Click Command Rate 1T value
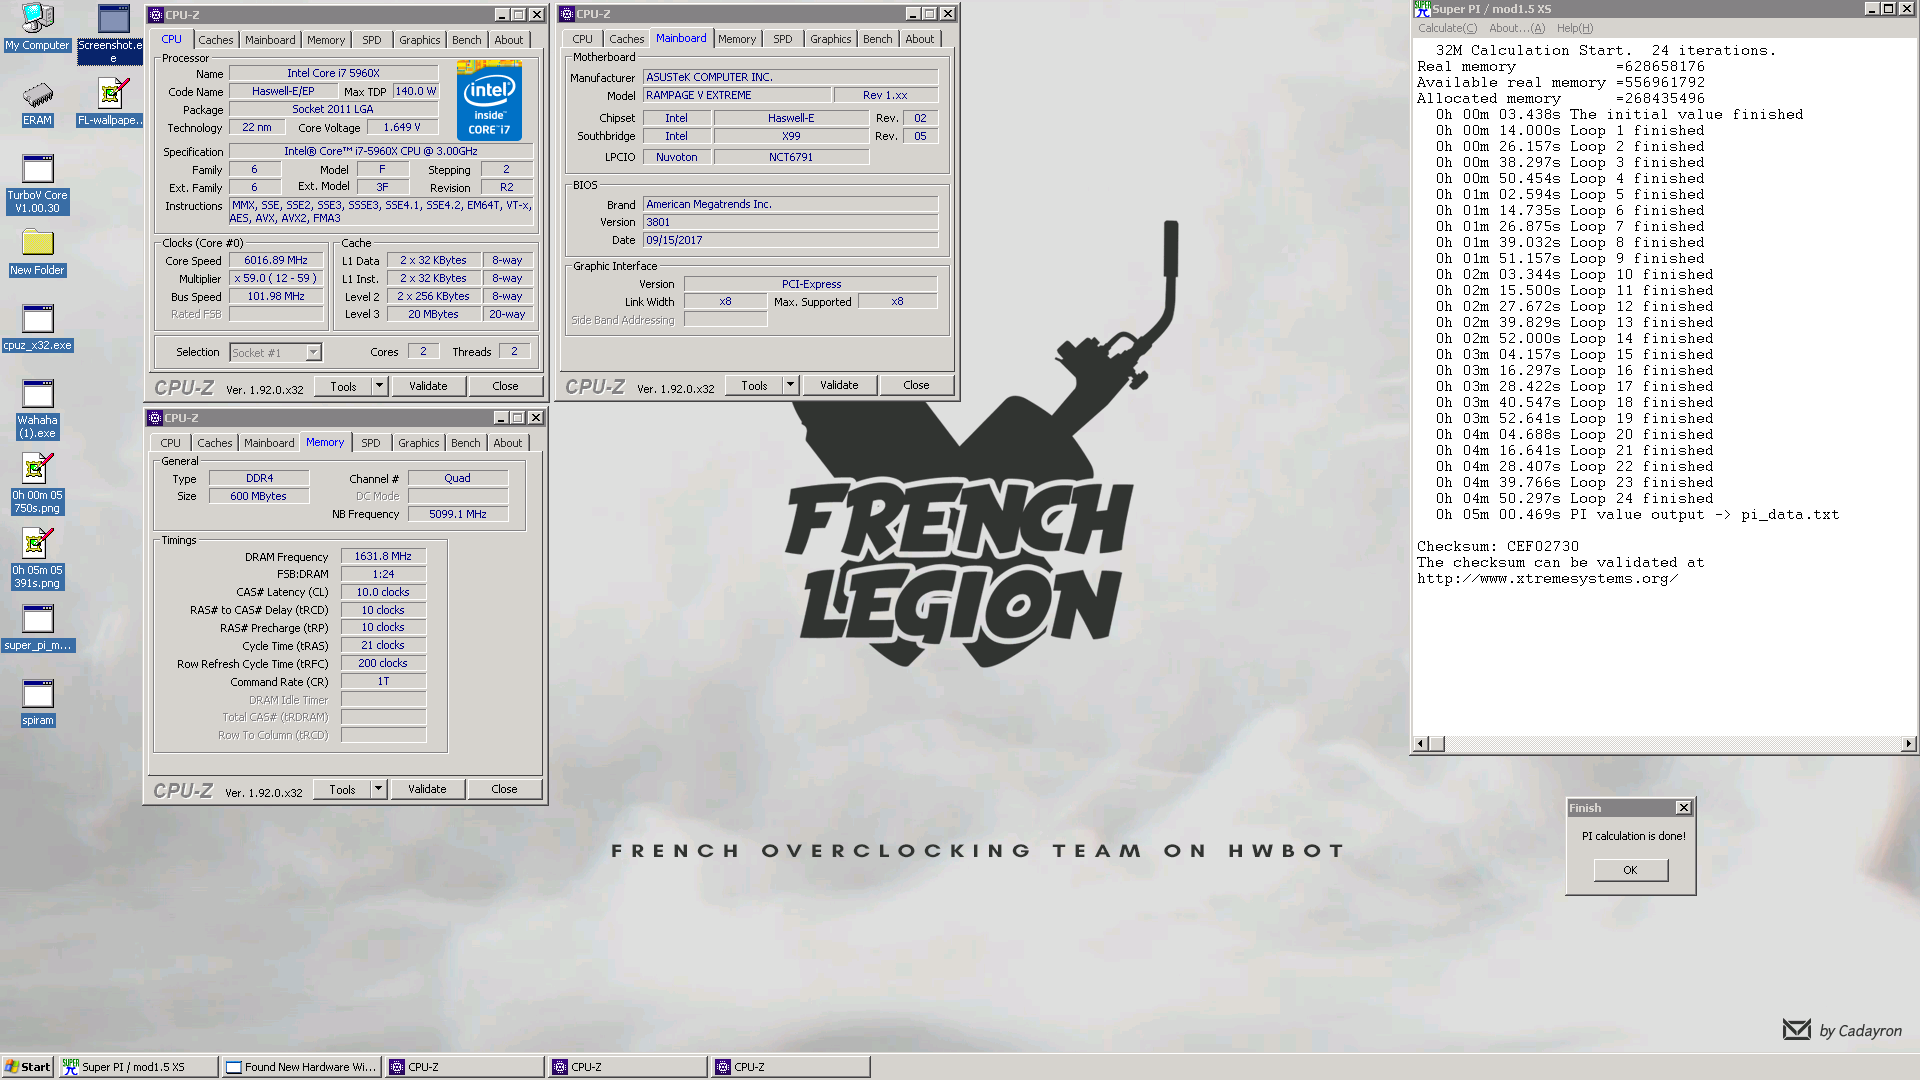Screen dimensions: 1920x1080 [x=383, y=681]
